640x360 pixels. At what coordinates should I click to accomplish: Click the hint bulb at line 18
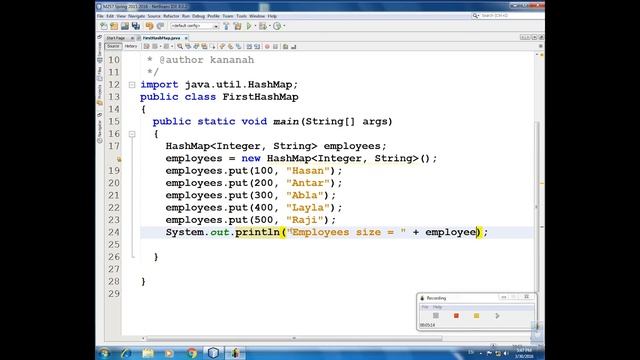119,159
